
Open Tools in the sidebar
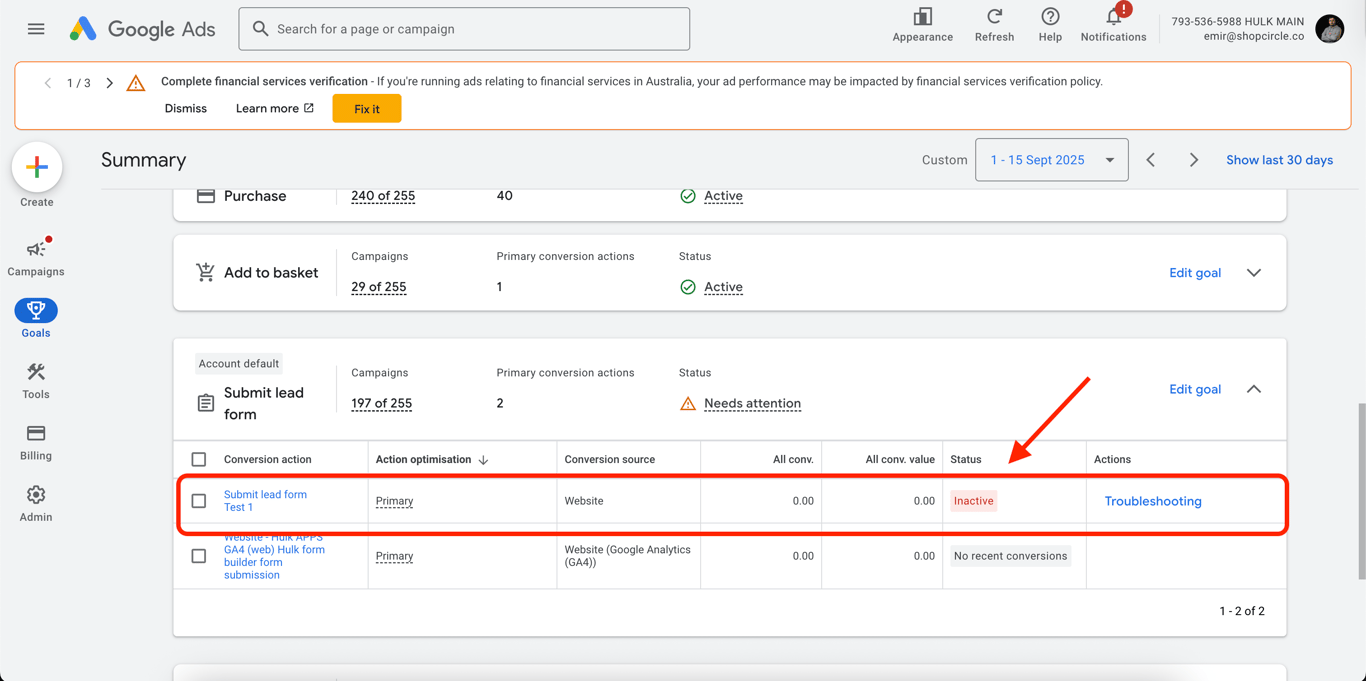point(36,381)
